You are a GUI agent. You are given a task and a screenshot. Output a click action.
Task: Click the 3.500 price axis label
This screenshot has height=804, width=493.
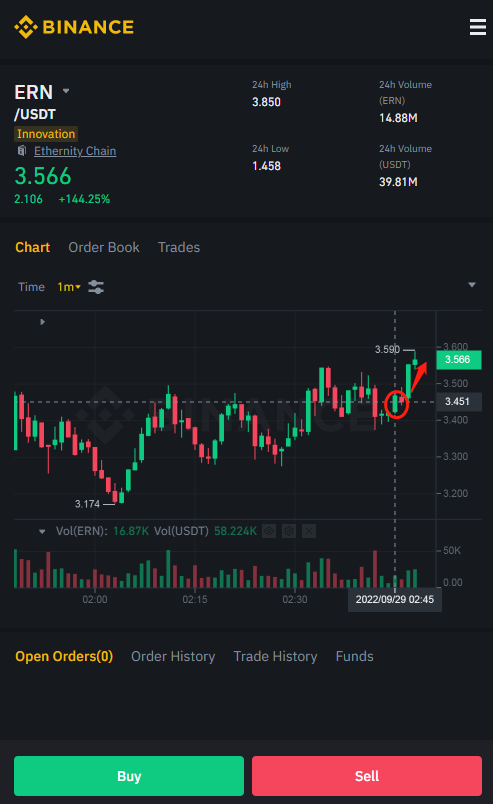[456, 383]
